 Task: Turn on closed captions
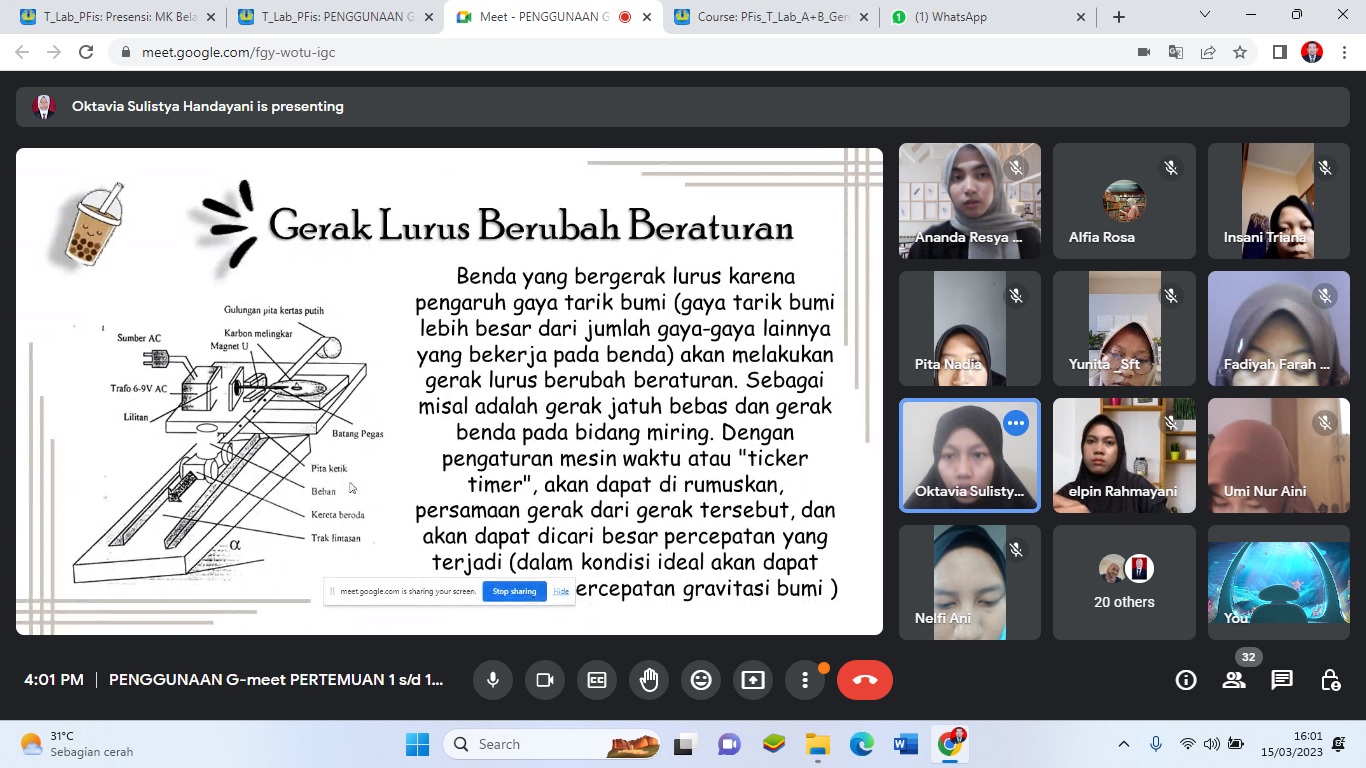click(597, 680)
